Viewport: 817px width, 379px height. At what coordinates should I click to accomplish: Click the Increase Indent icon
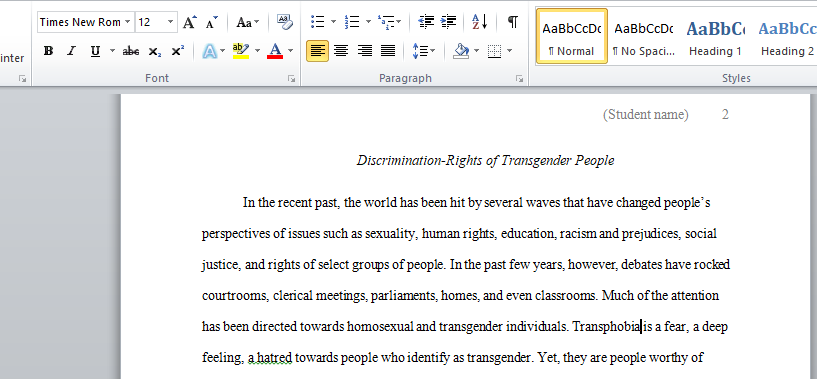448,22
